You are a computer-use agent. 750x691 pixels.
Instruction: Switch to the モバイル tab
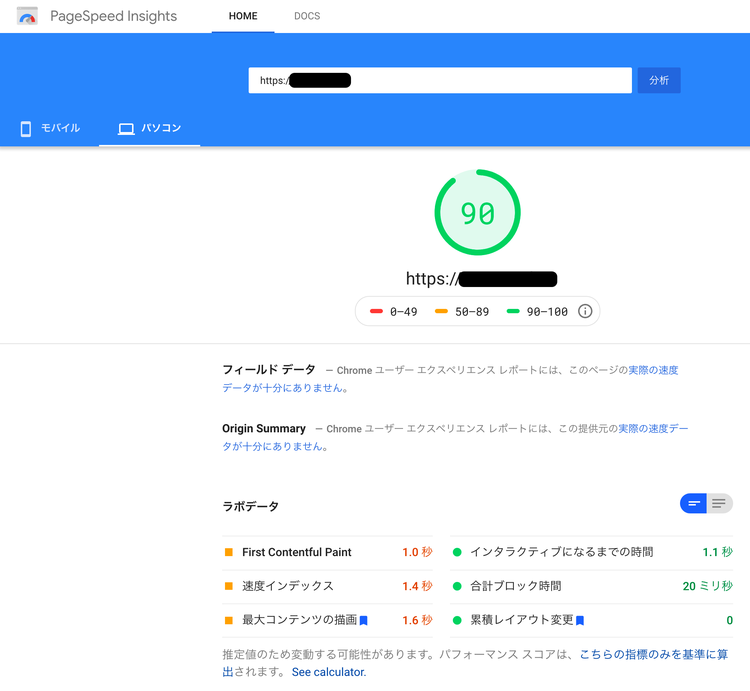click(x=50, y=128)
